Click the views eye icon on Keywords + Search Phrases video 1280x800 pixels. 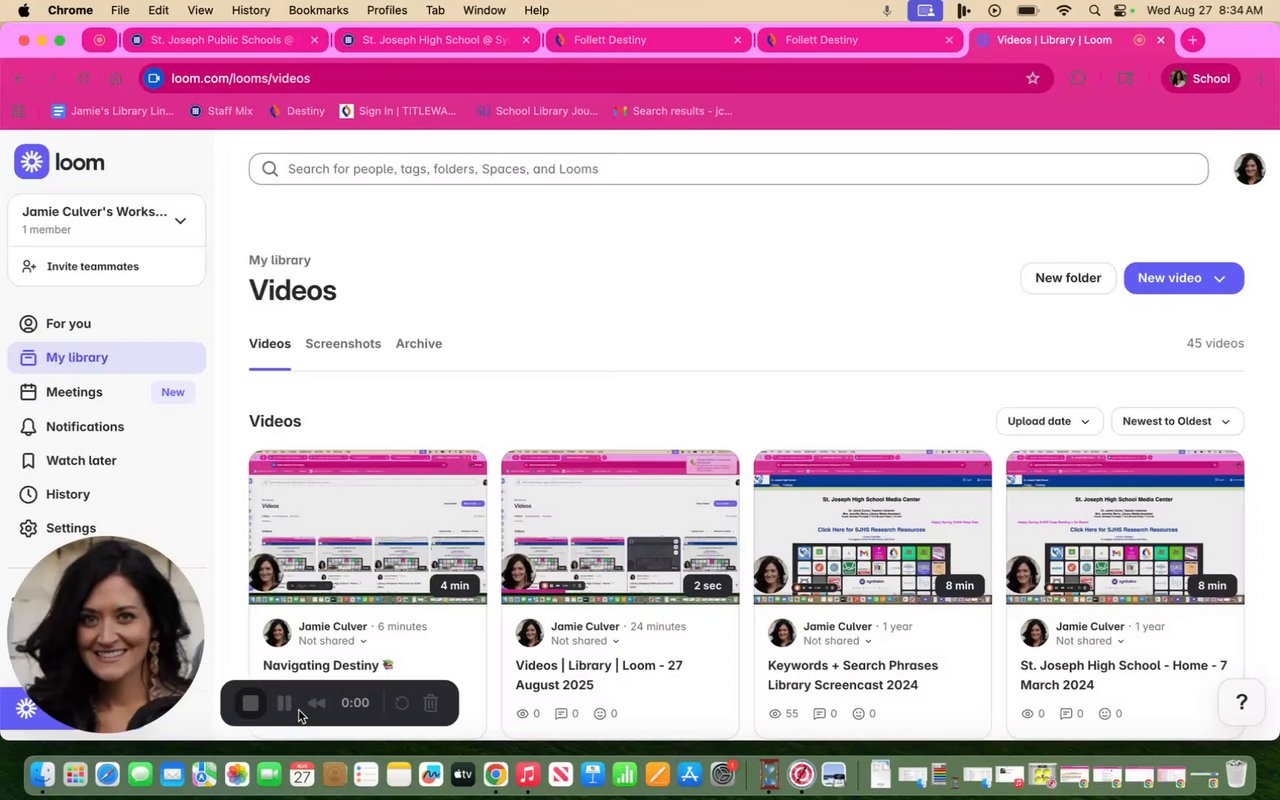[775, 714]
